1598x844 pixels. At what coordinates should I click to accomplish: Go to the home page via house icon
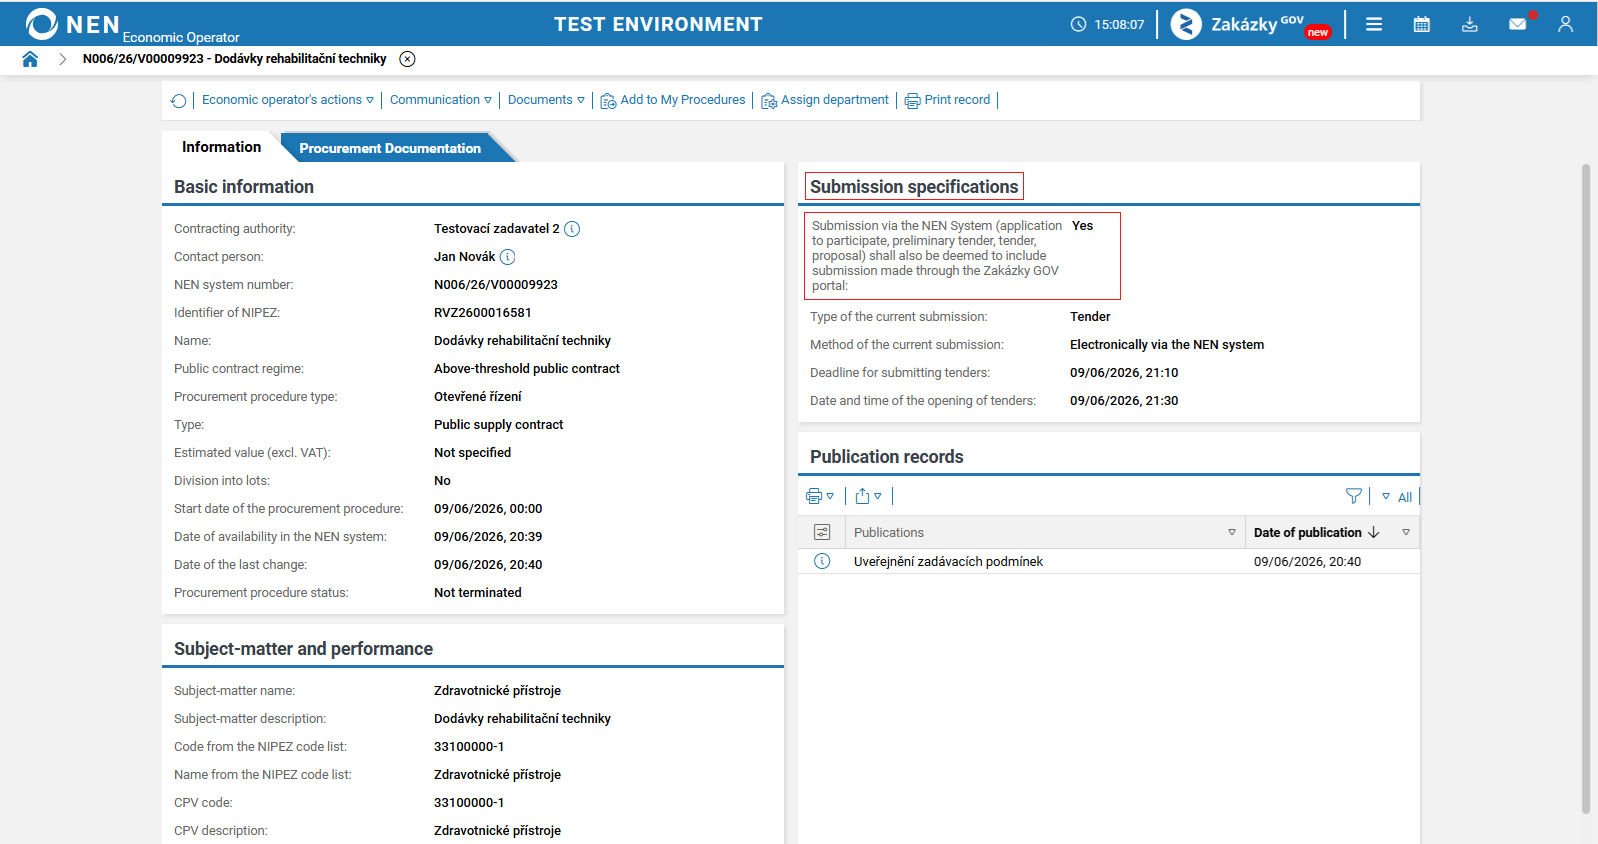tap(30, 59)
